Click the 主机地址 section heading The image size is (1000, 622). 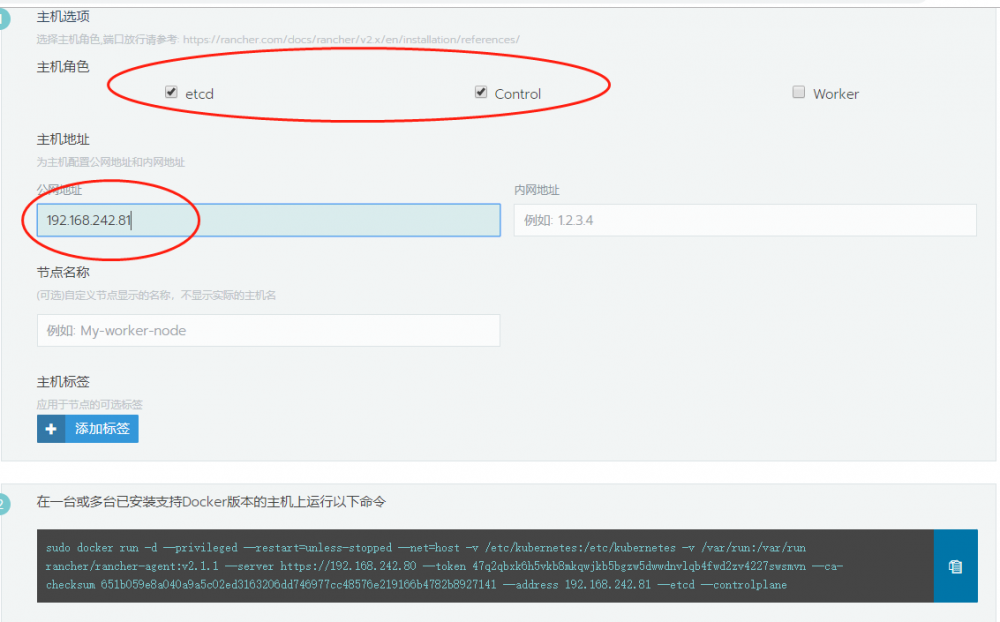coord(60,141)
